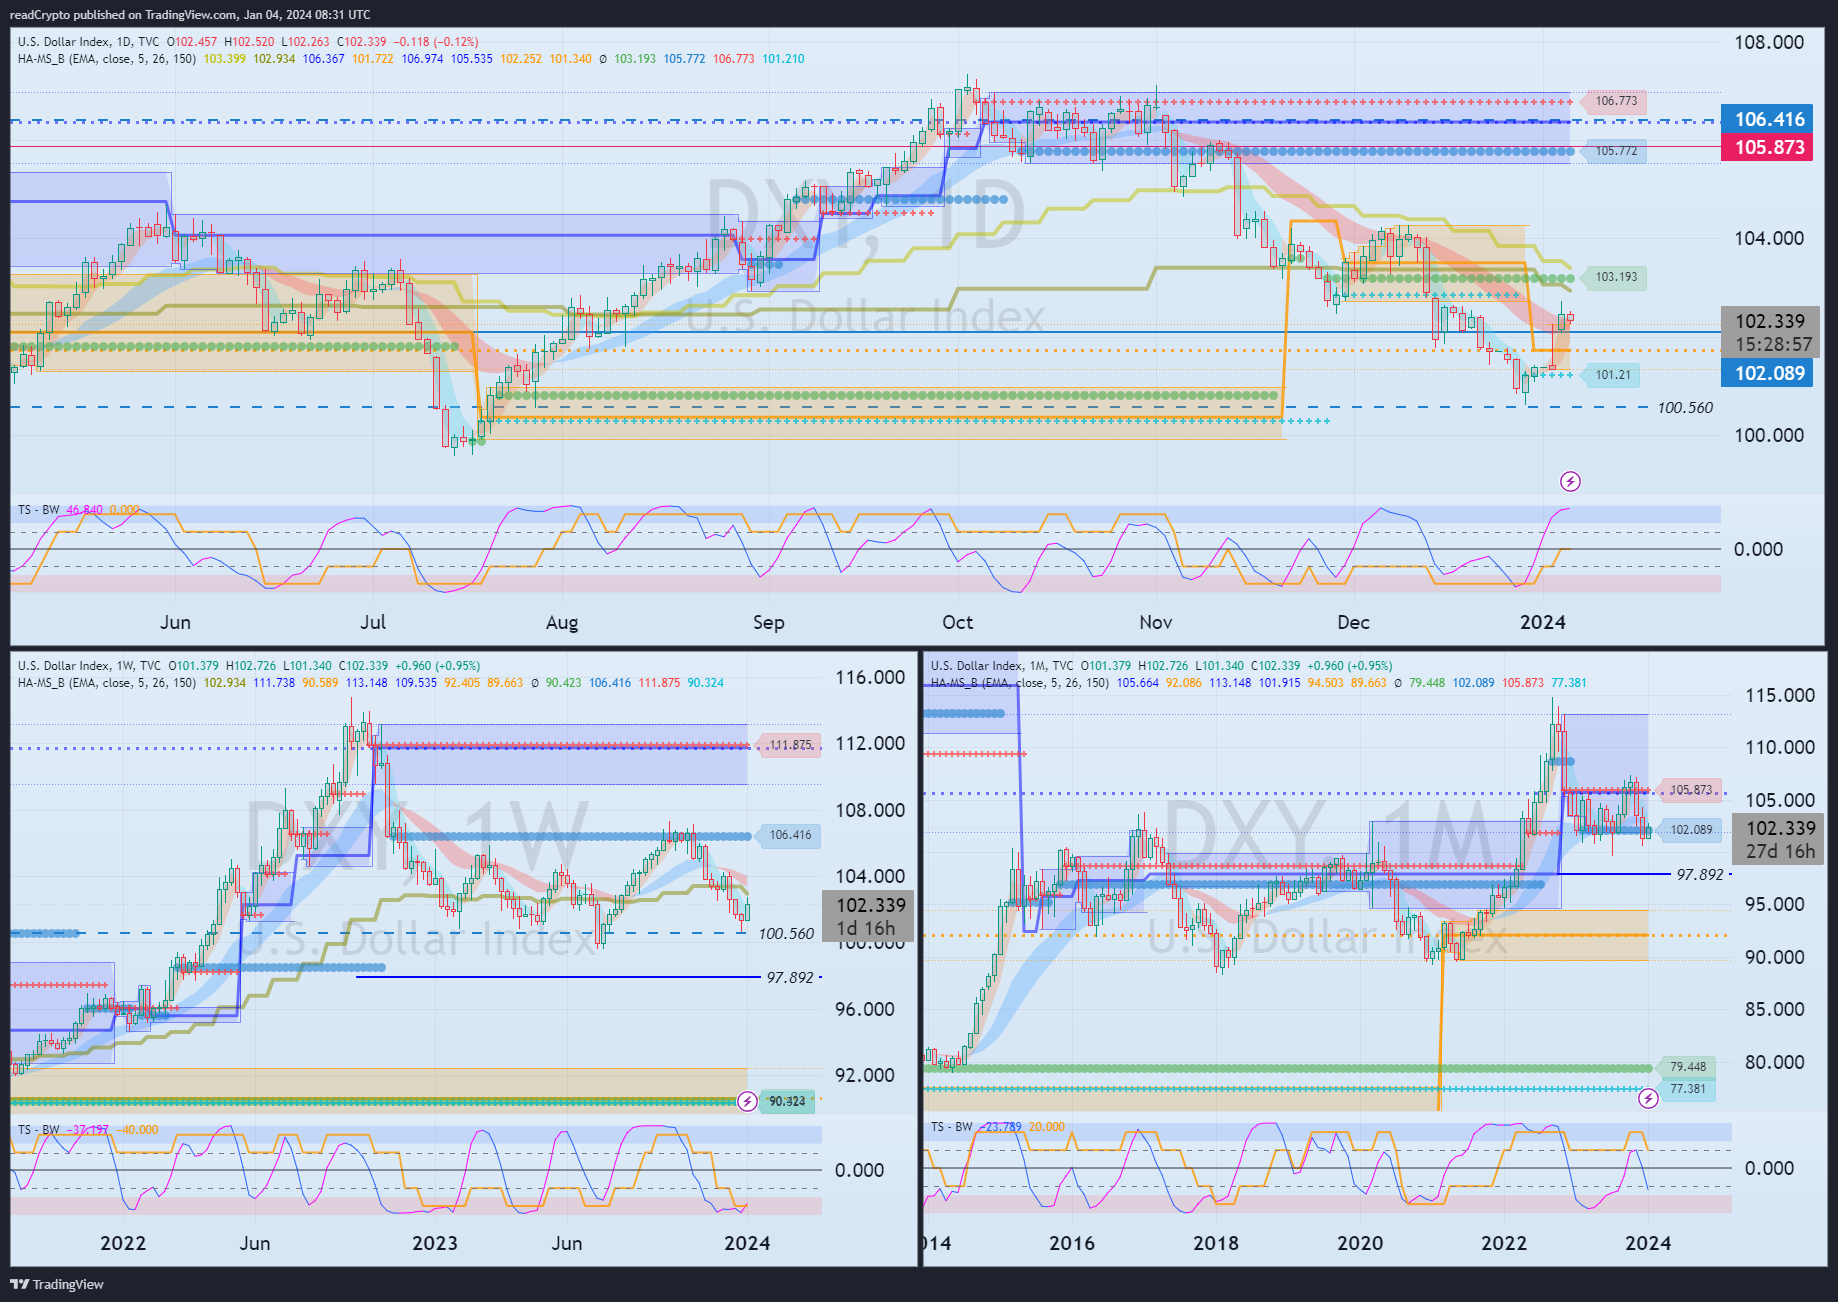Click the 108.000 label on the 1D price axis
The image size is (1838, 1302).
(1768, 42)
